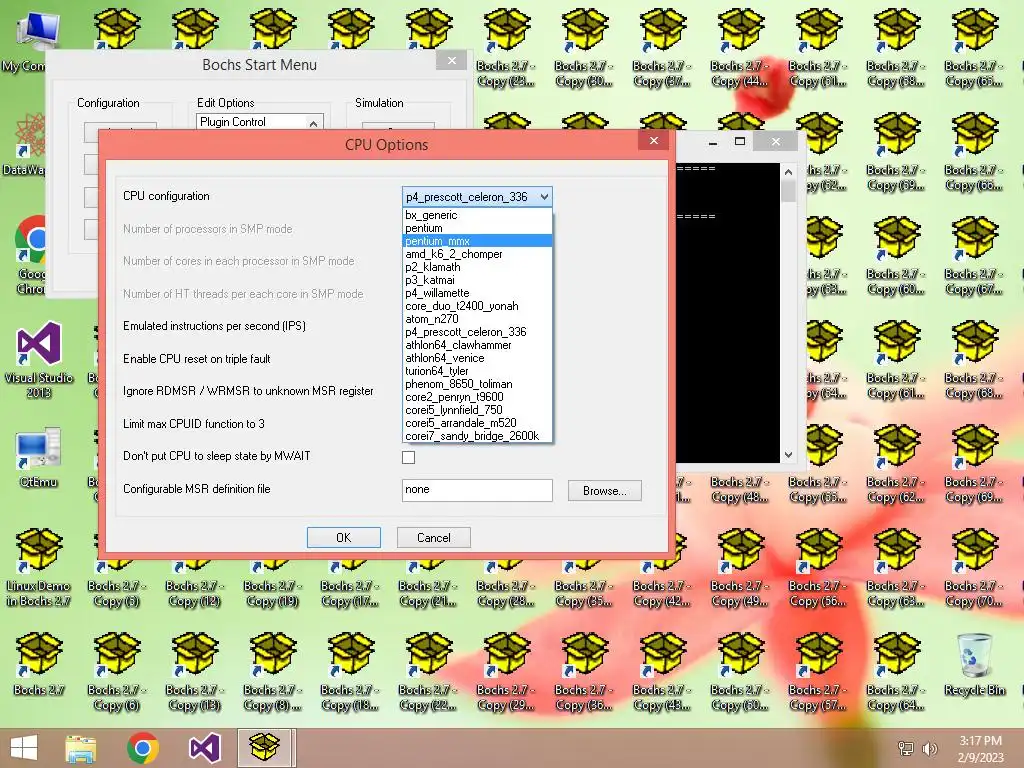
Task: Click the console window scroll-down arrow
Action: pos(788,455)
